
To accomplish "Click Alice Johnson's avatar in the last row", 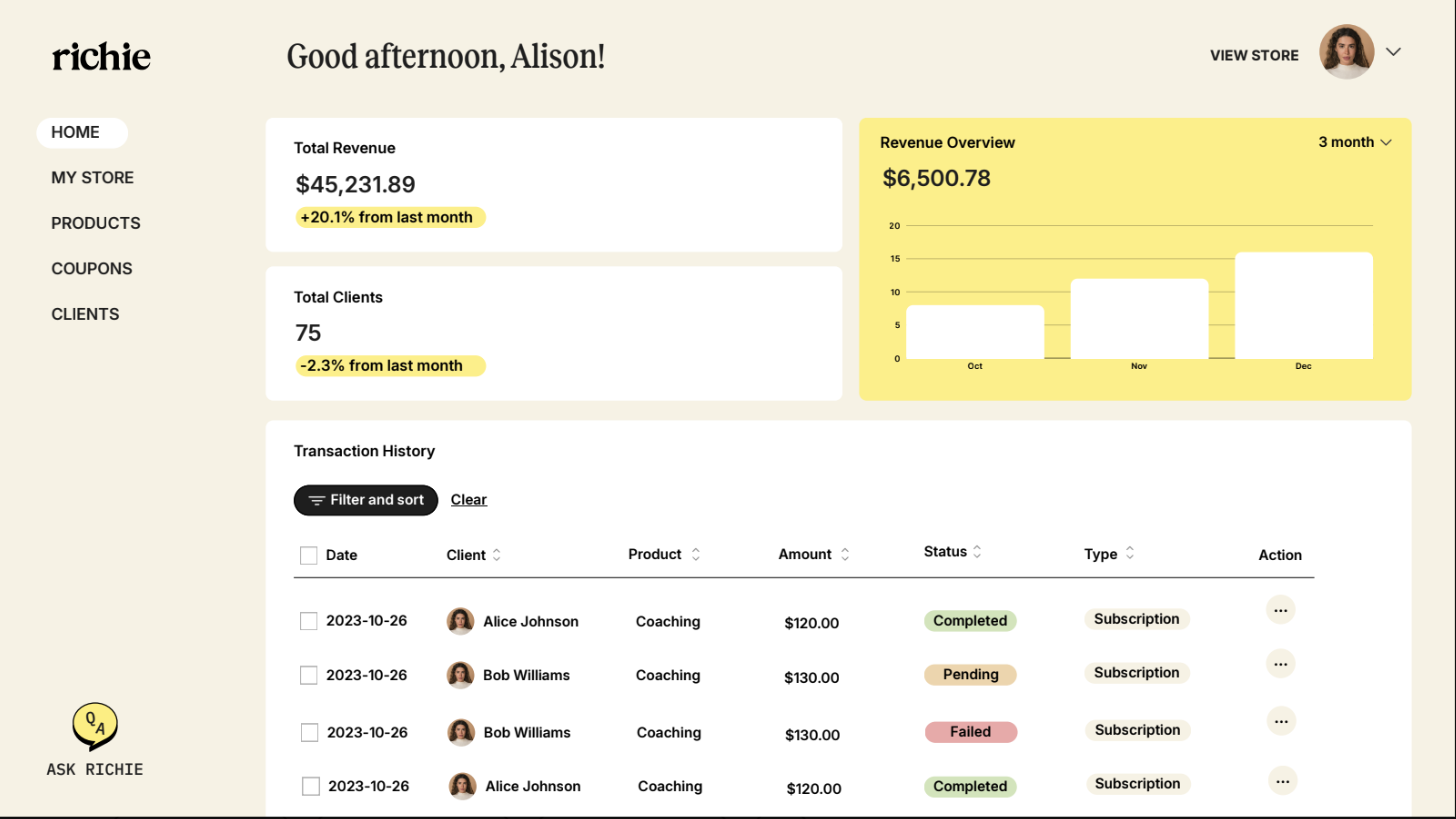I will coord(462,786).
